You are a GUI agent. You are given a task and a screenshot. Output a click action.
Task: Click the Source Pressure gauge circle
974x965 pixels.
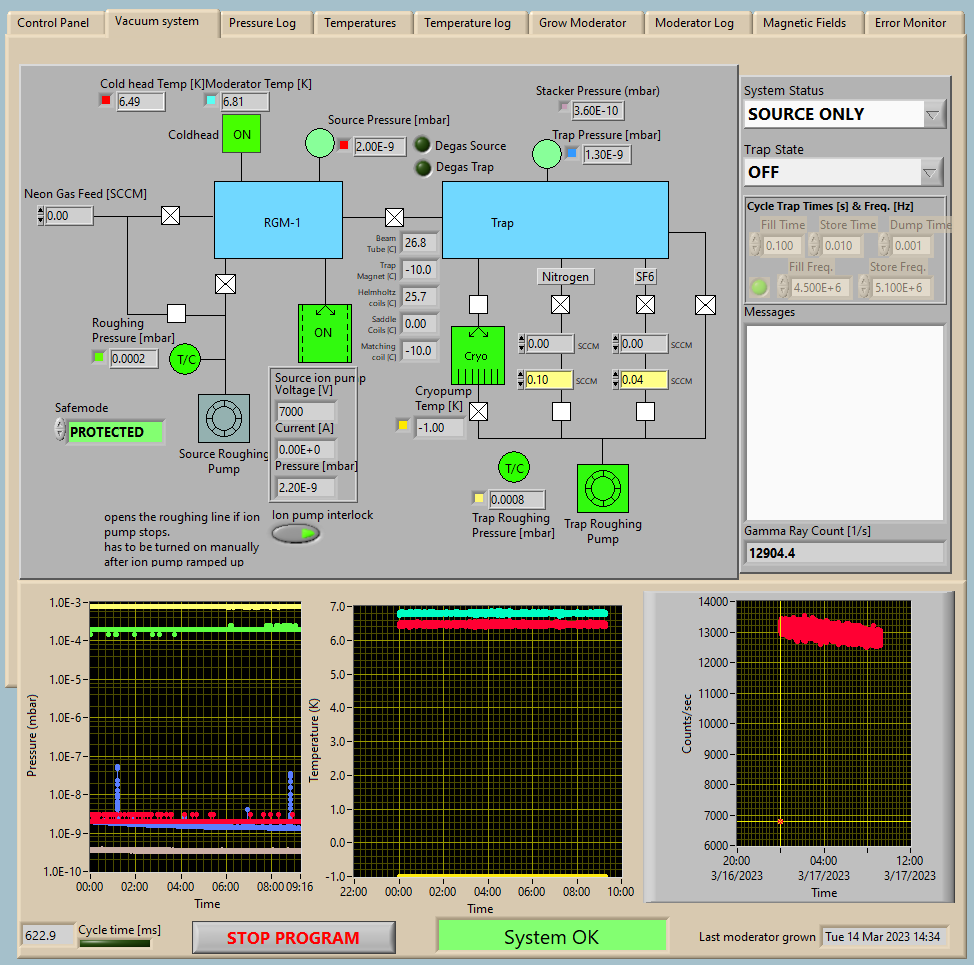click(320, 143)
